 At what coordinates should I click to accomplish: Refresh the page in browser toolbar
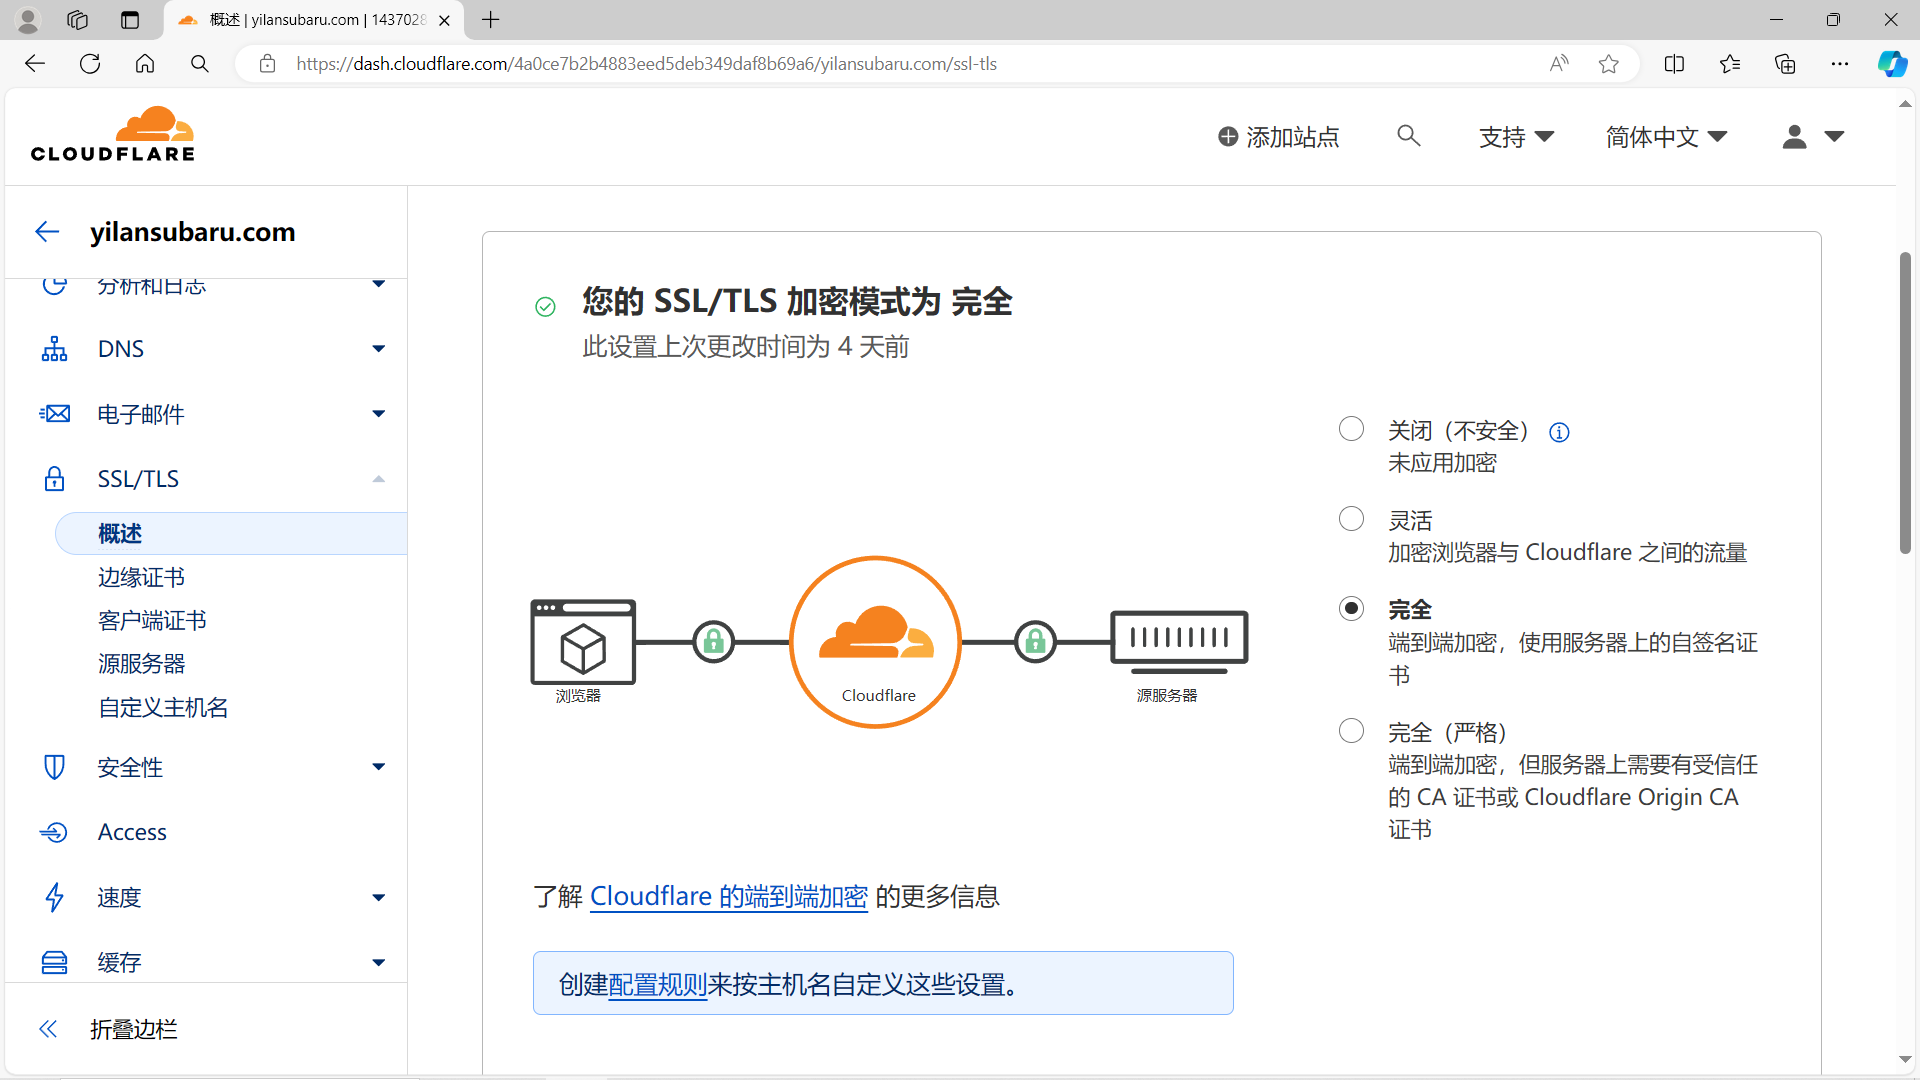tap(90, 64)
